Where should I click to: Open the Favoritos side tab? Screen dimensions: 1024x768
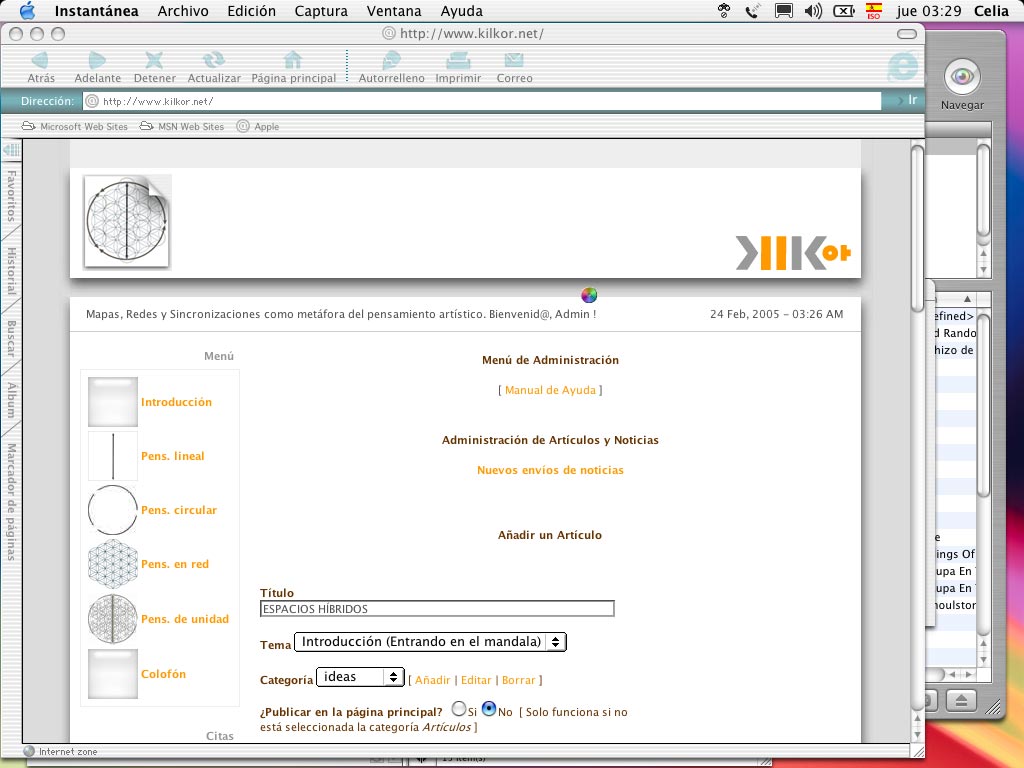pyautogui.click(x=11, y=196)
